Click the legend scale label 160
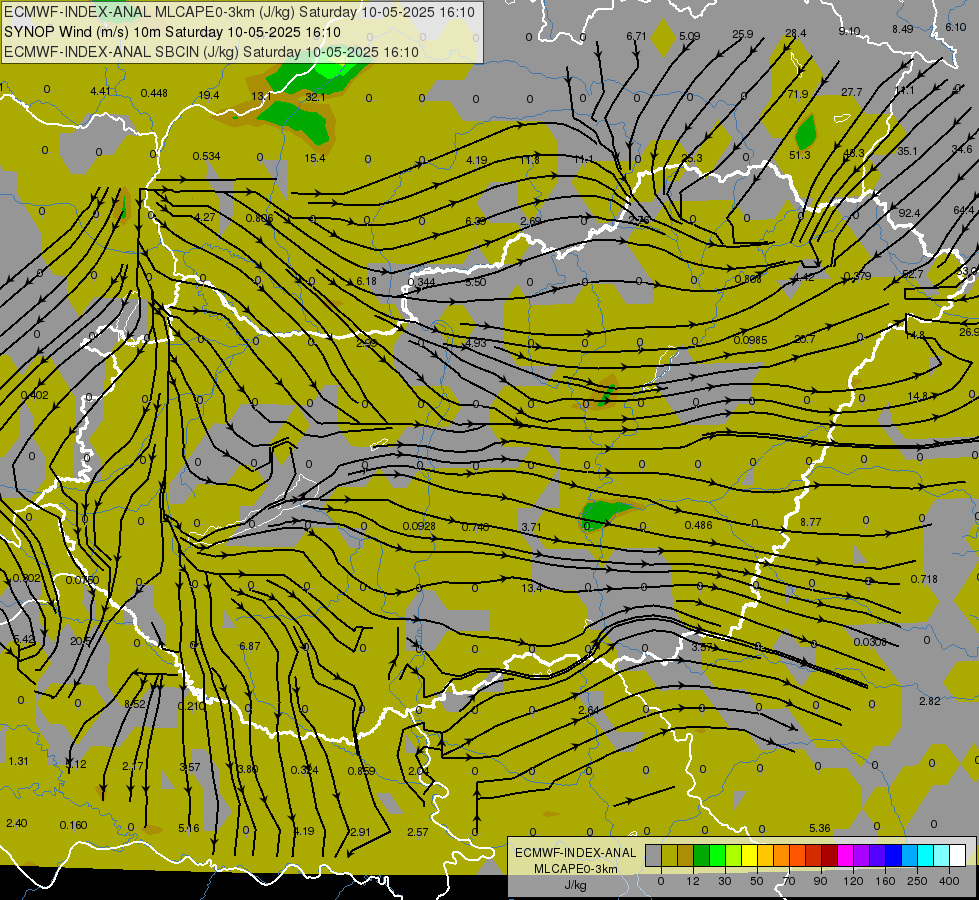 (x=885, y=881)
